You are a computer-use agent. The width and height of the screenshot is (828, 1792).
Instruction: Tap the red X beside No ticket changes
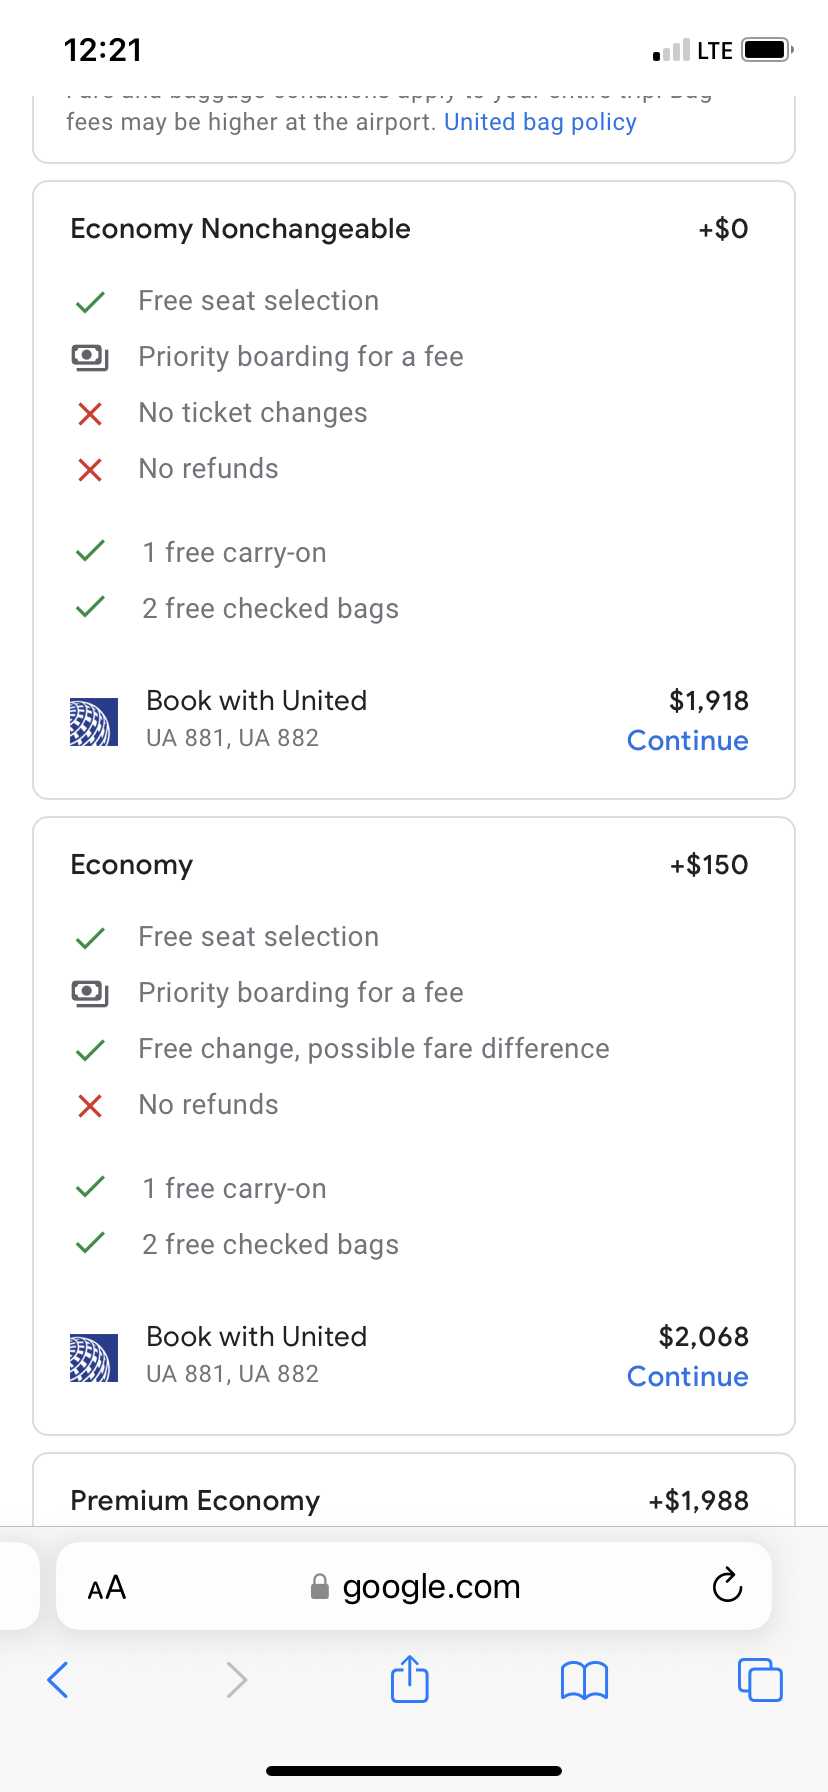click(x=90, y=413)
